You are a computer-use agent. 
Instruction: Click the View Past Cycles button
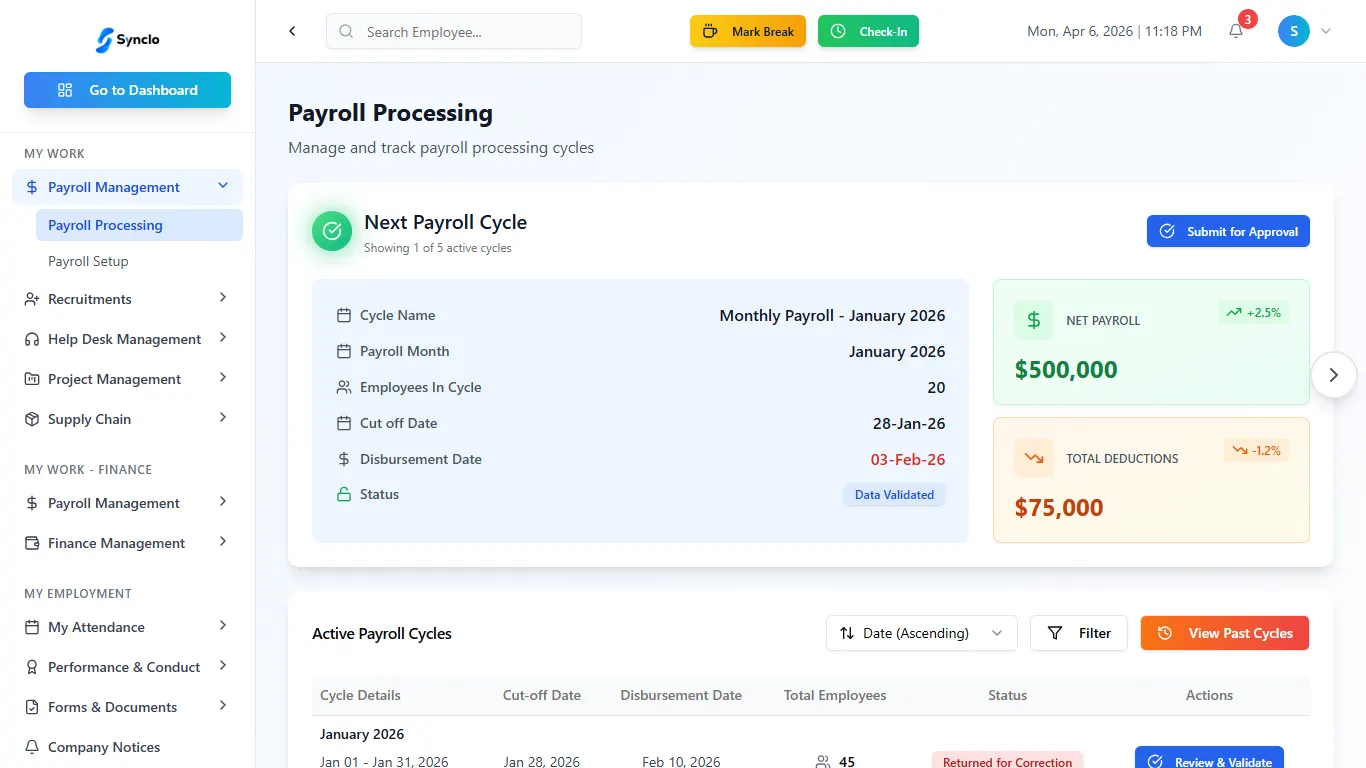pos(1224,633)
